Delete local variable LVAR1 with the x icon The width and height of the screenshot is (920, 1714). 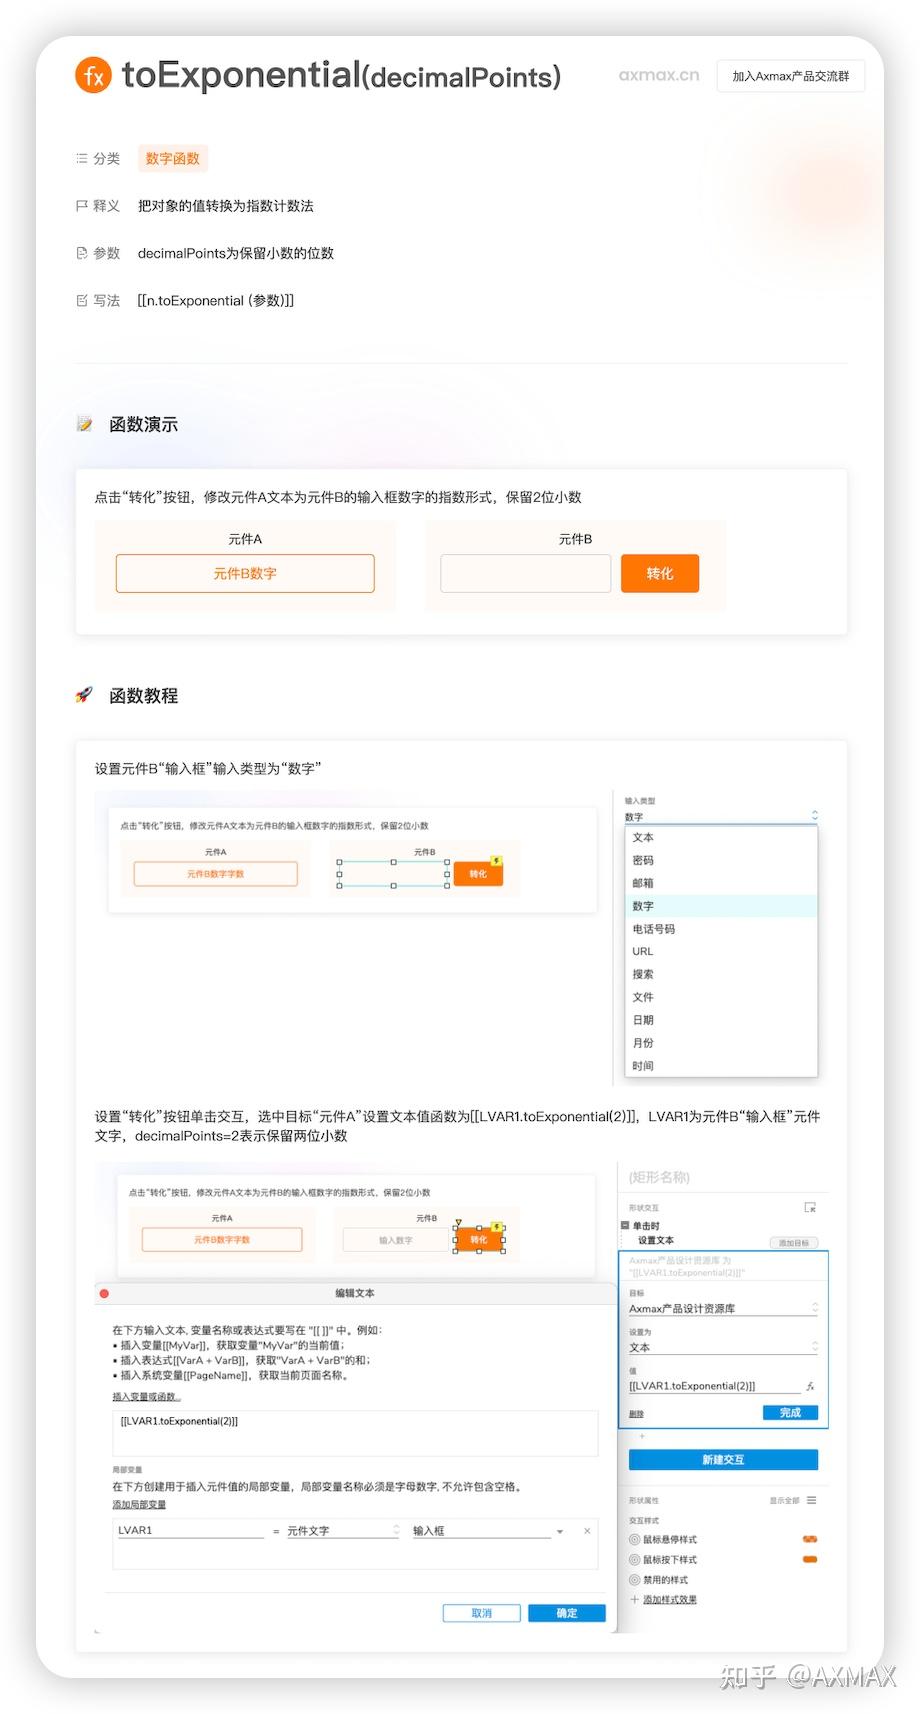tap(587, 1531)
